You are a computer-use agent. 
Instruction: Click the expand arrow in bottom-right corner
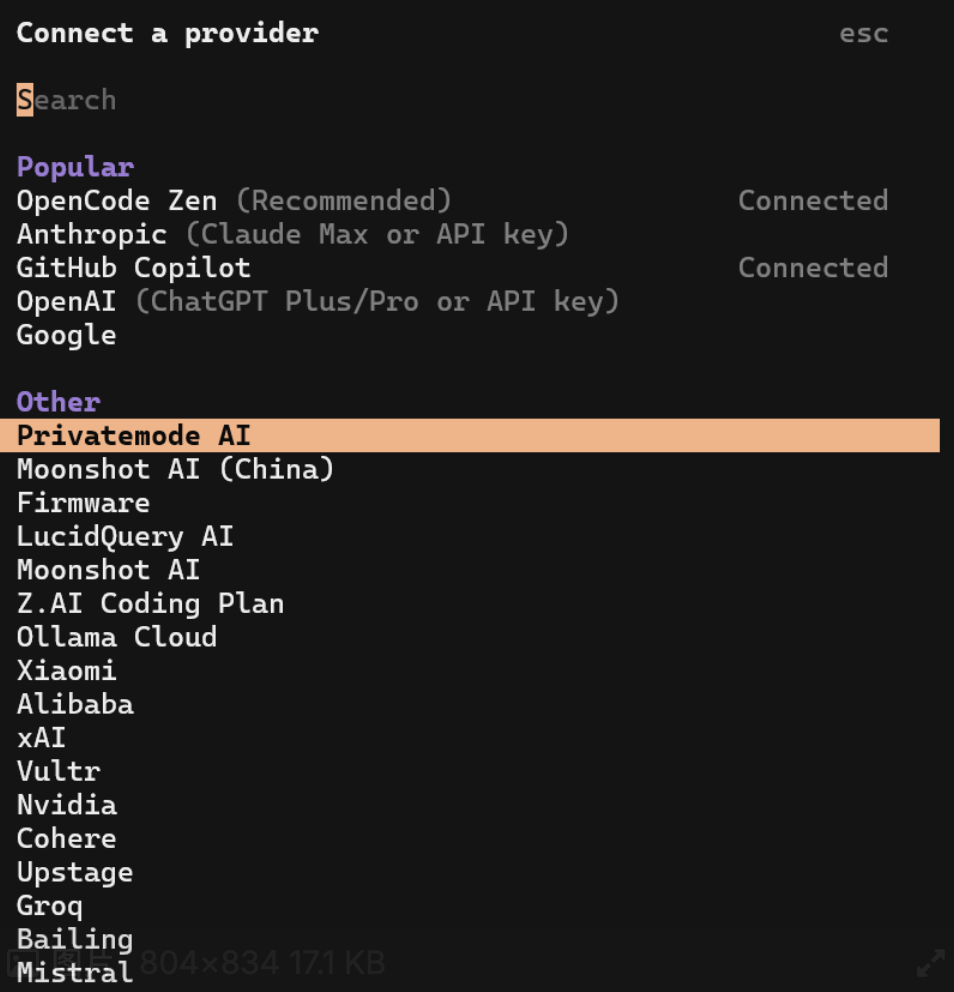point(933,965)
